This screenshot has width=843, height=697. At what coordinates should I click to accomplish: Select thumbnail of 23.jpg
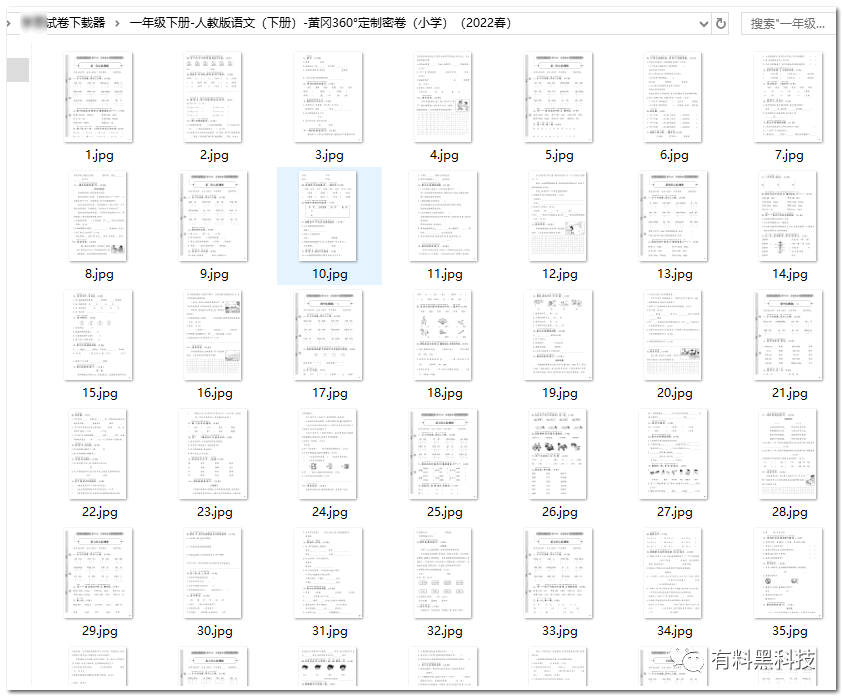coord(213,454)
